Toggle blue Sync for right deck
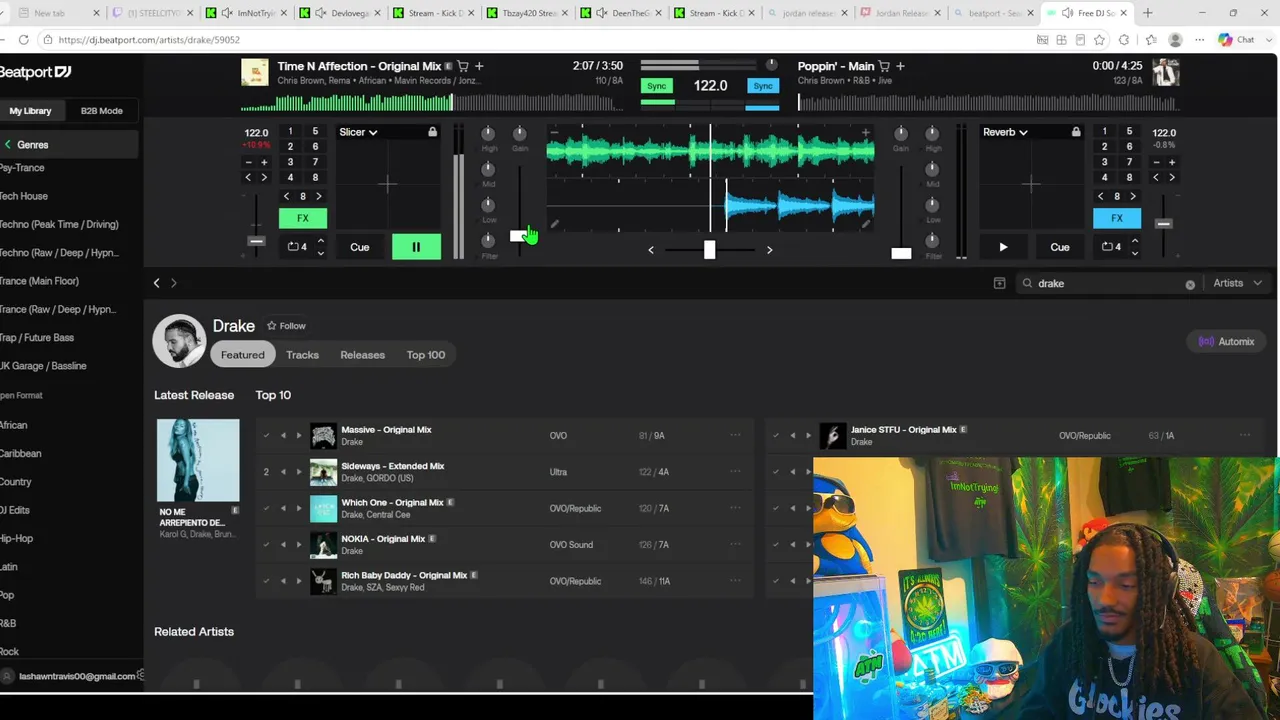Screen dimensions: 1280x720 point(763,86)
